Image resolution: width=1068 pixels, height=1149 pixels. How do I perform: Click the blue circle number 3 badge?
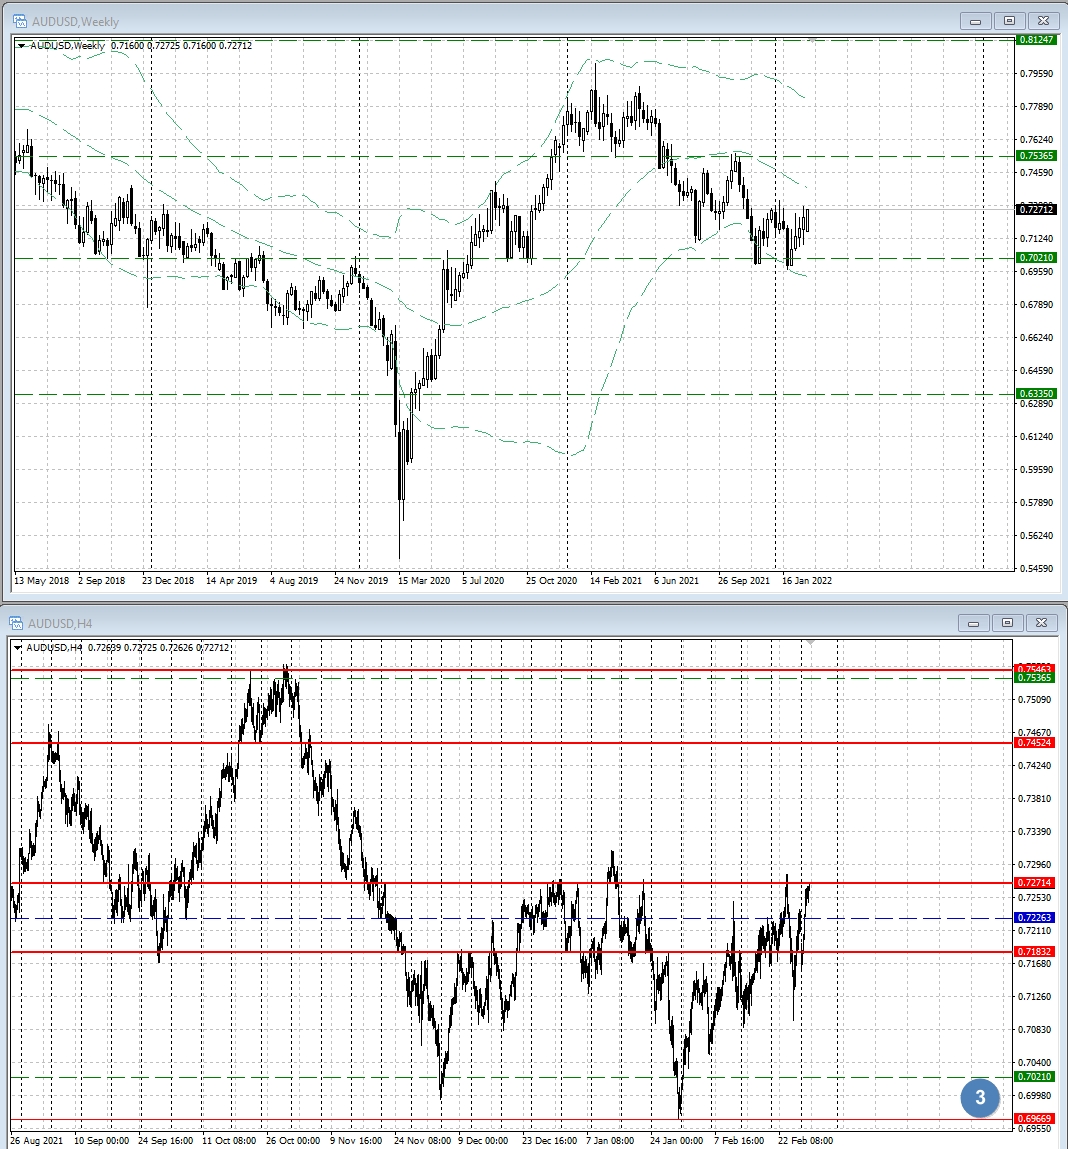979,1097
